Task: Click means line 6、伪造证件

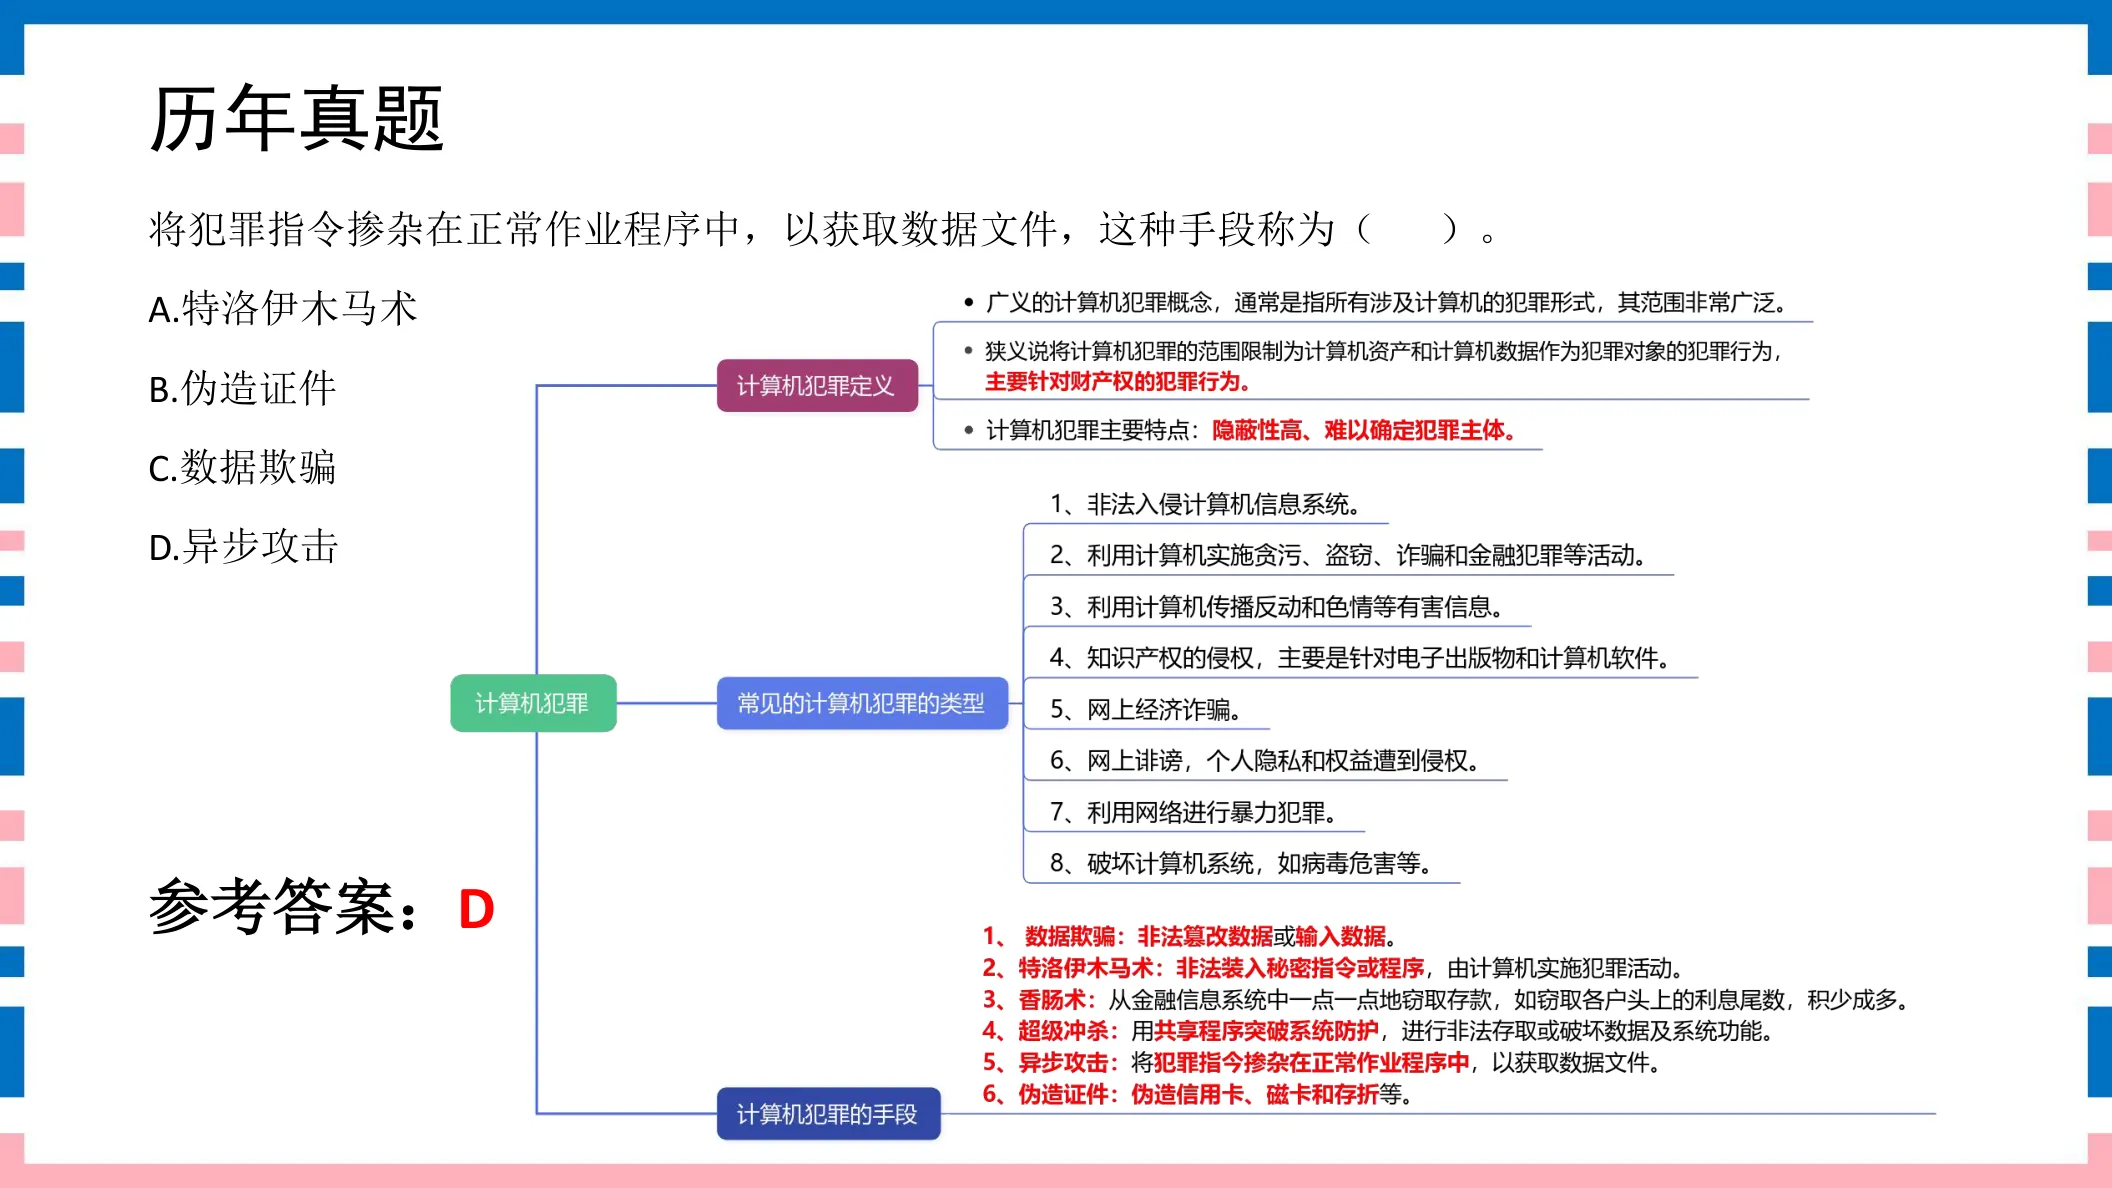Action: coord(1198,1094)
